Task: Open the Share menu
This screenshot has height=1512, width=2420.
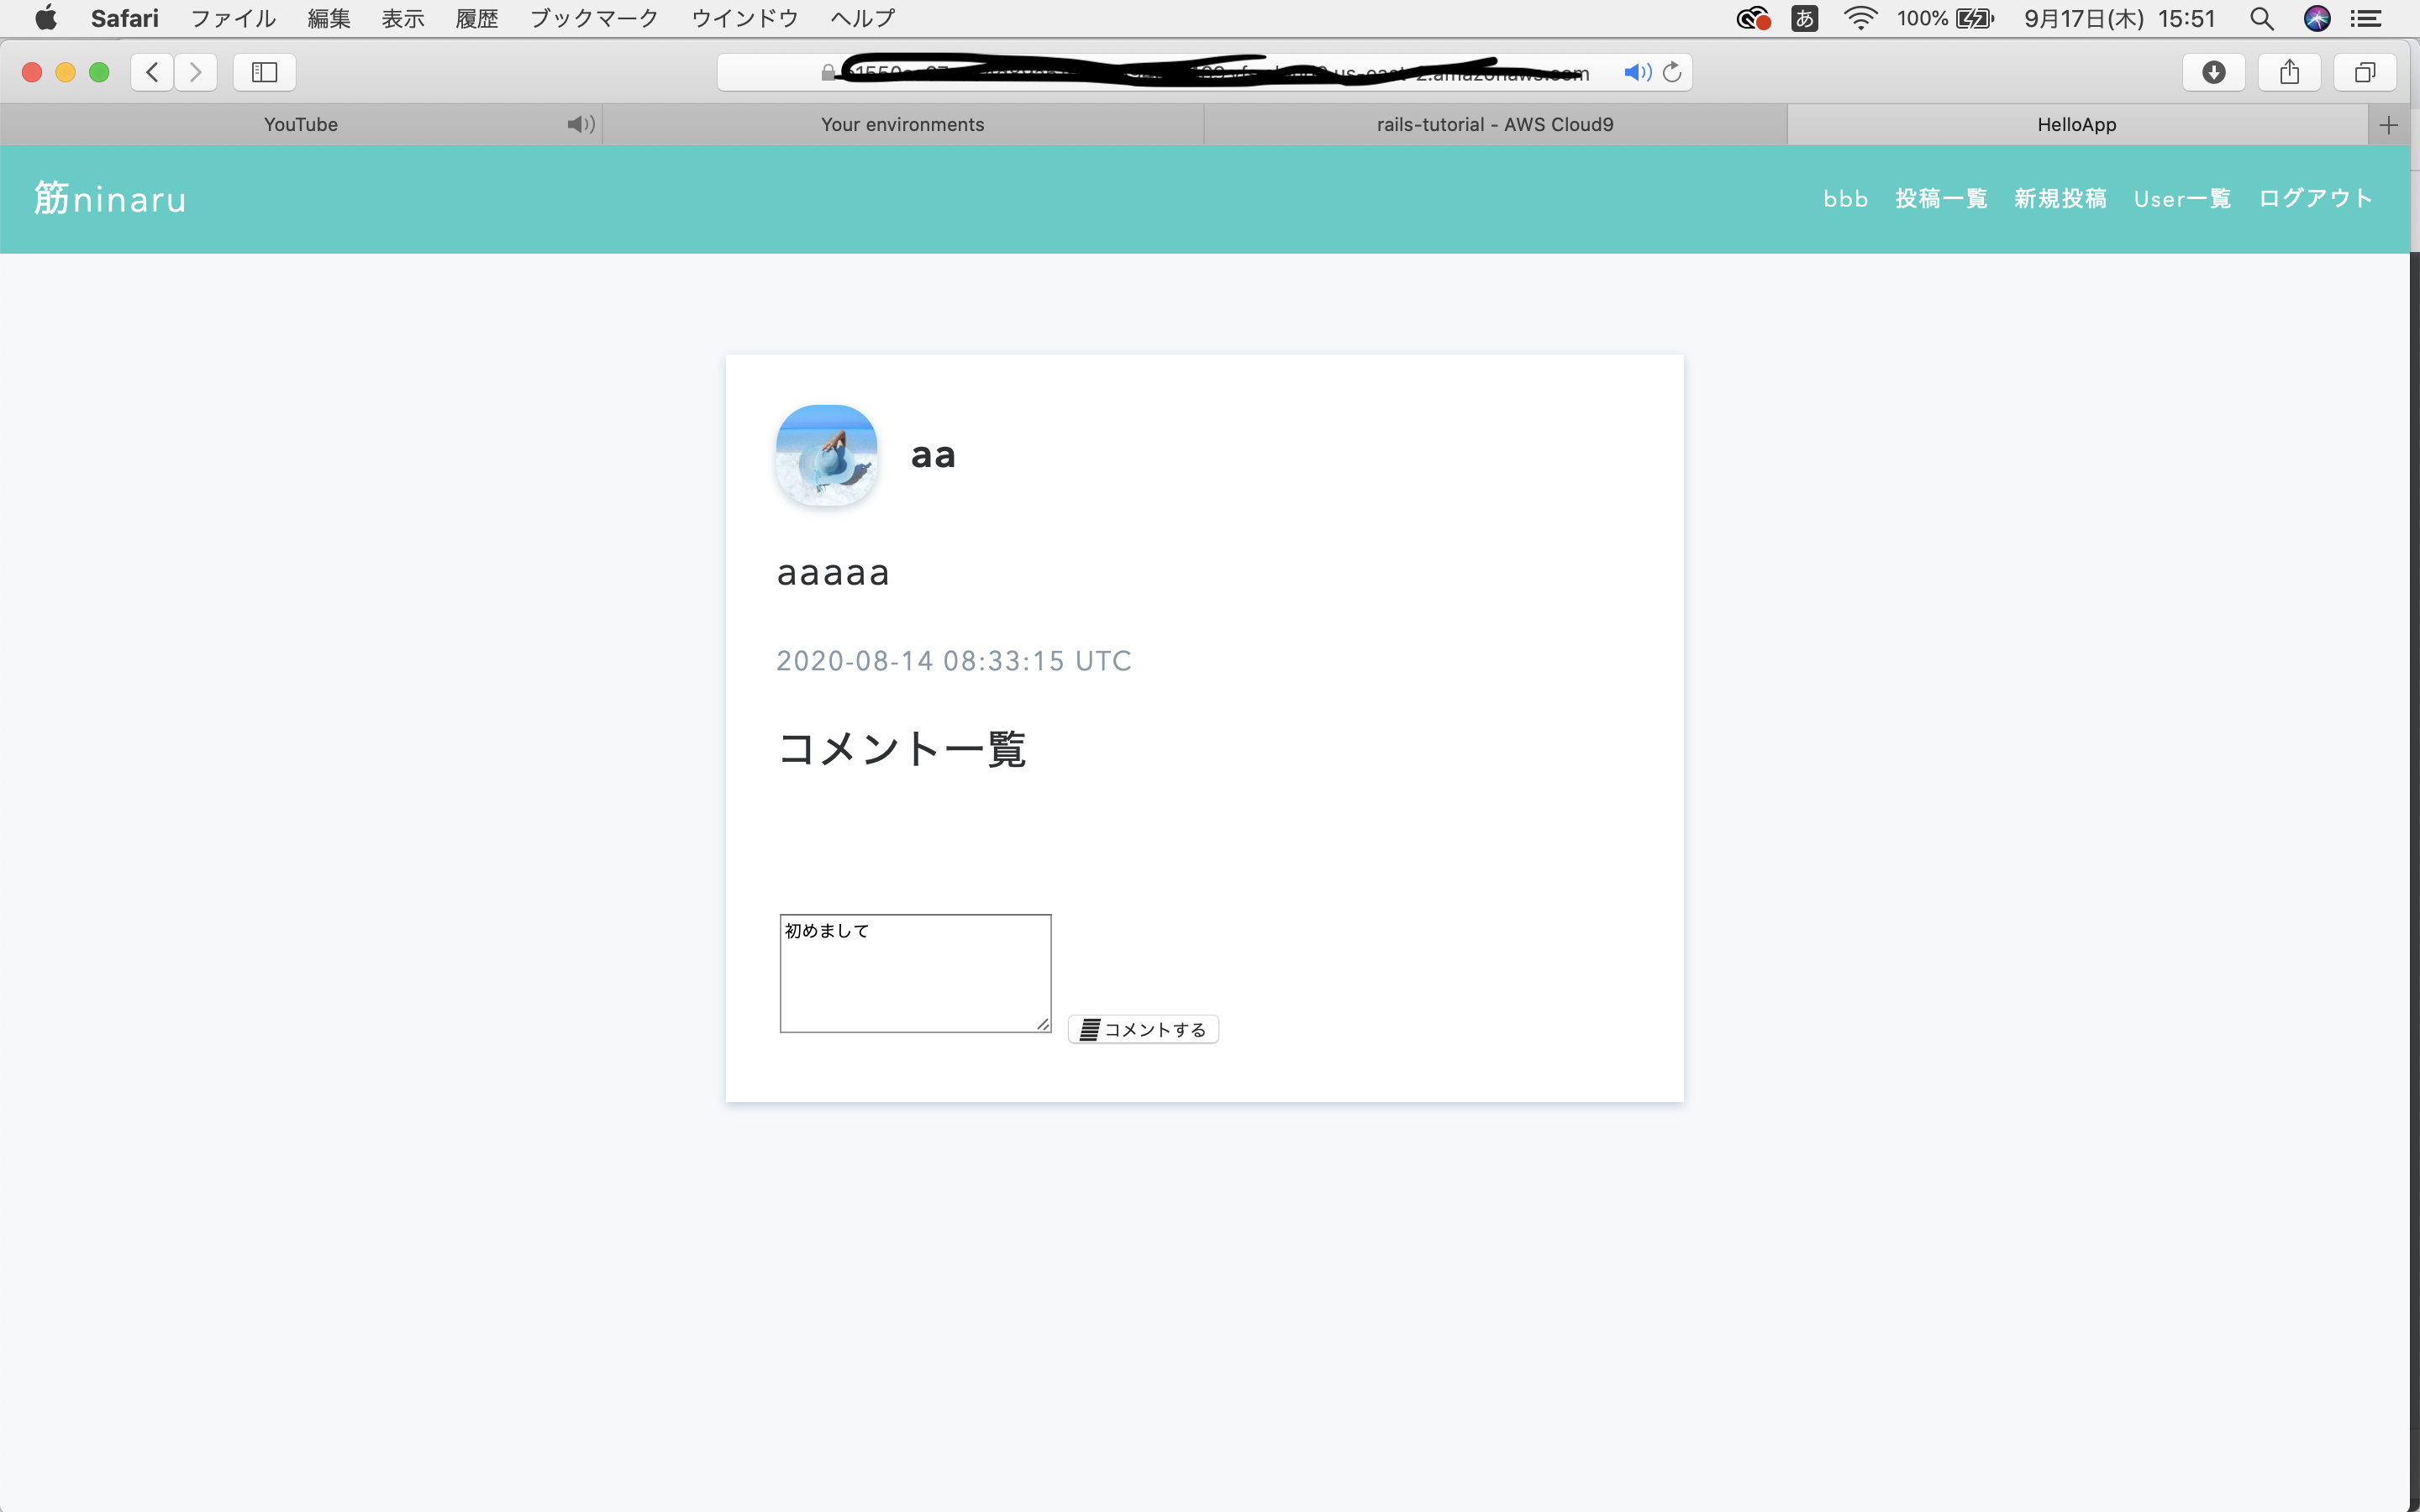Action: 2289,71
